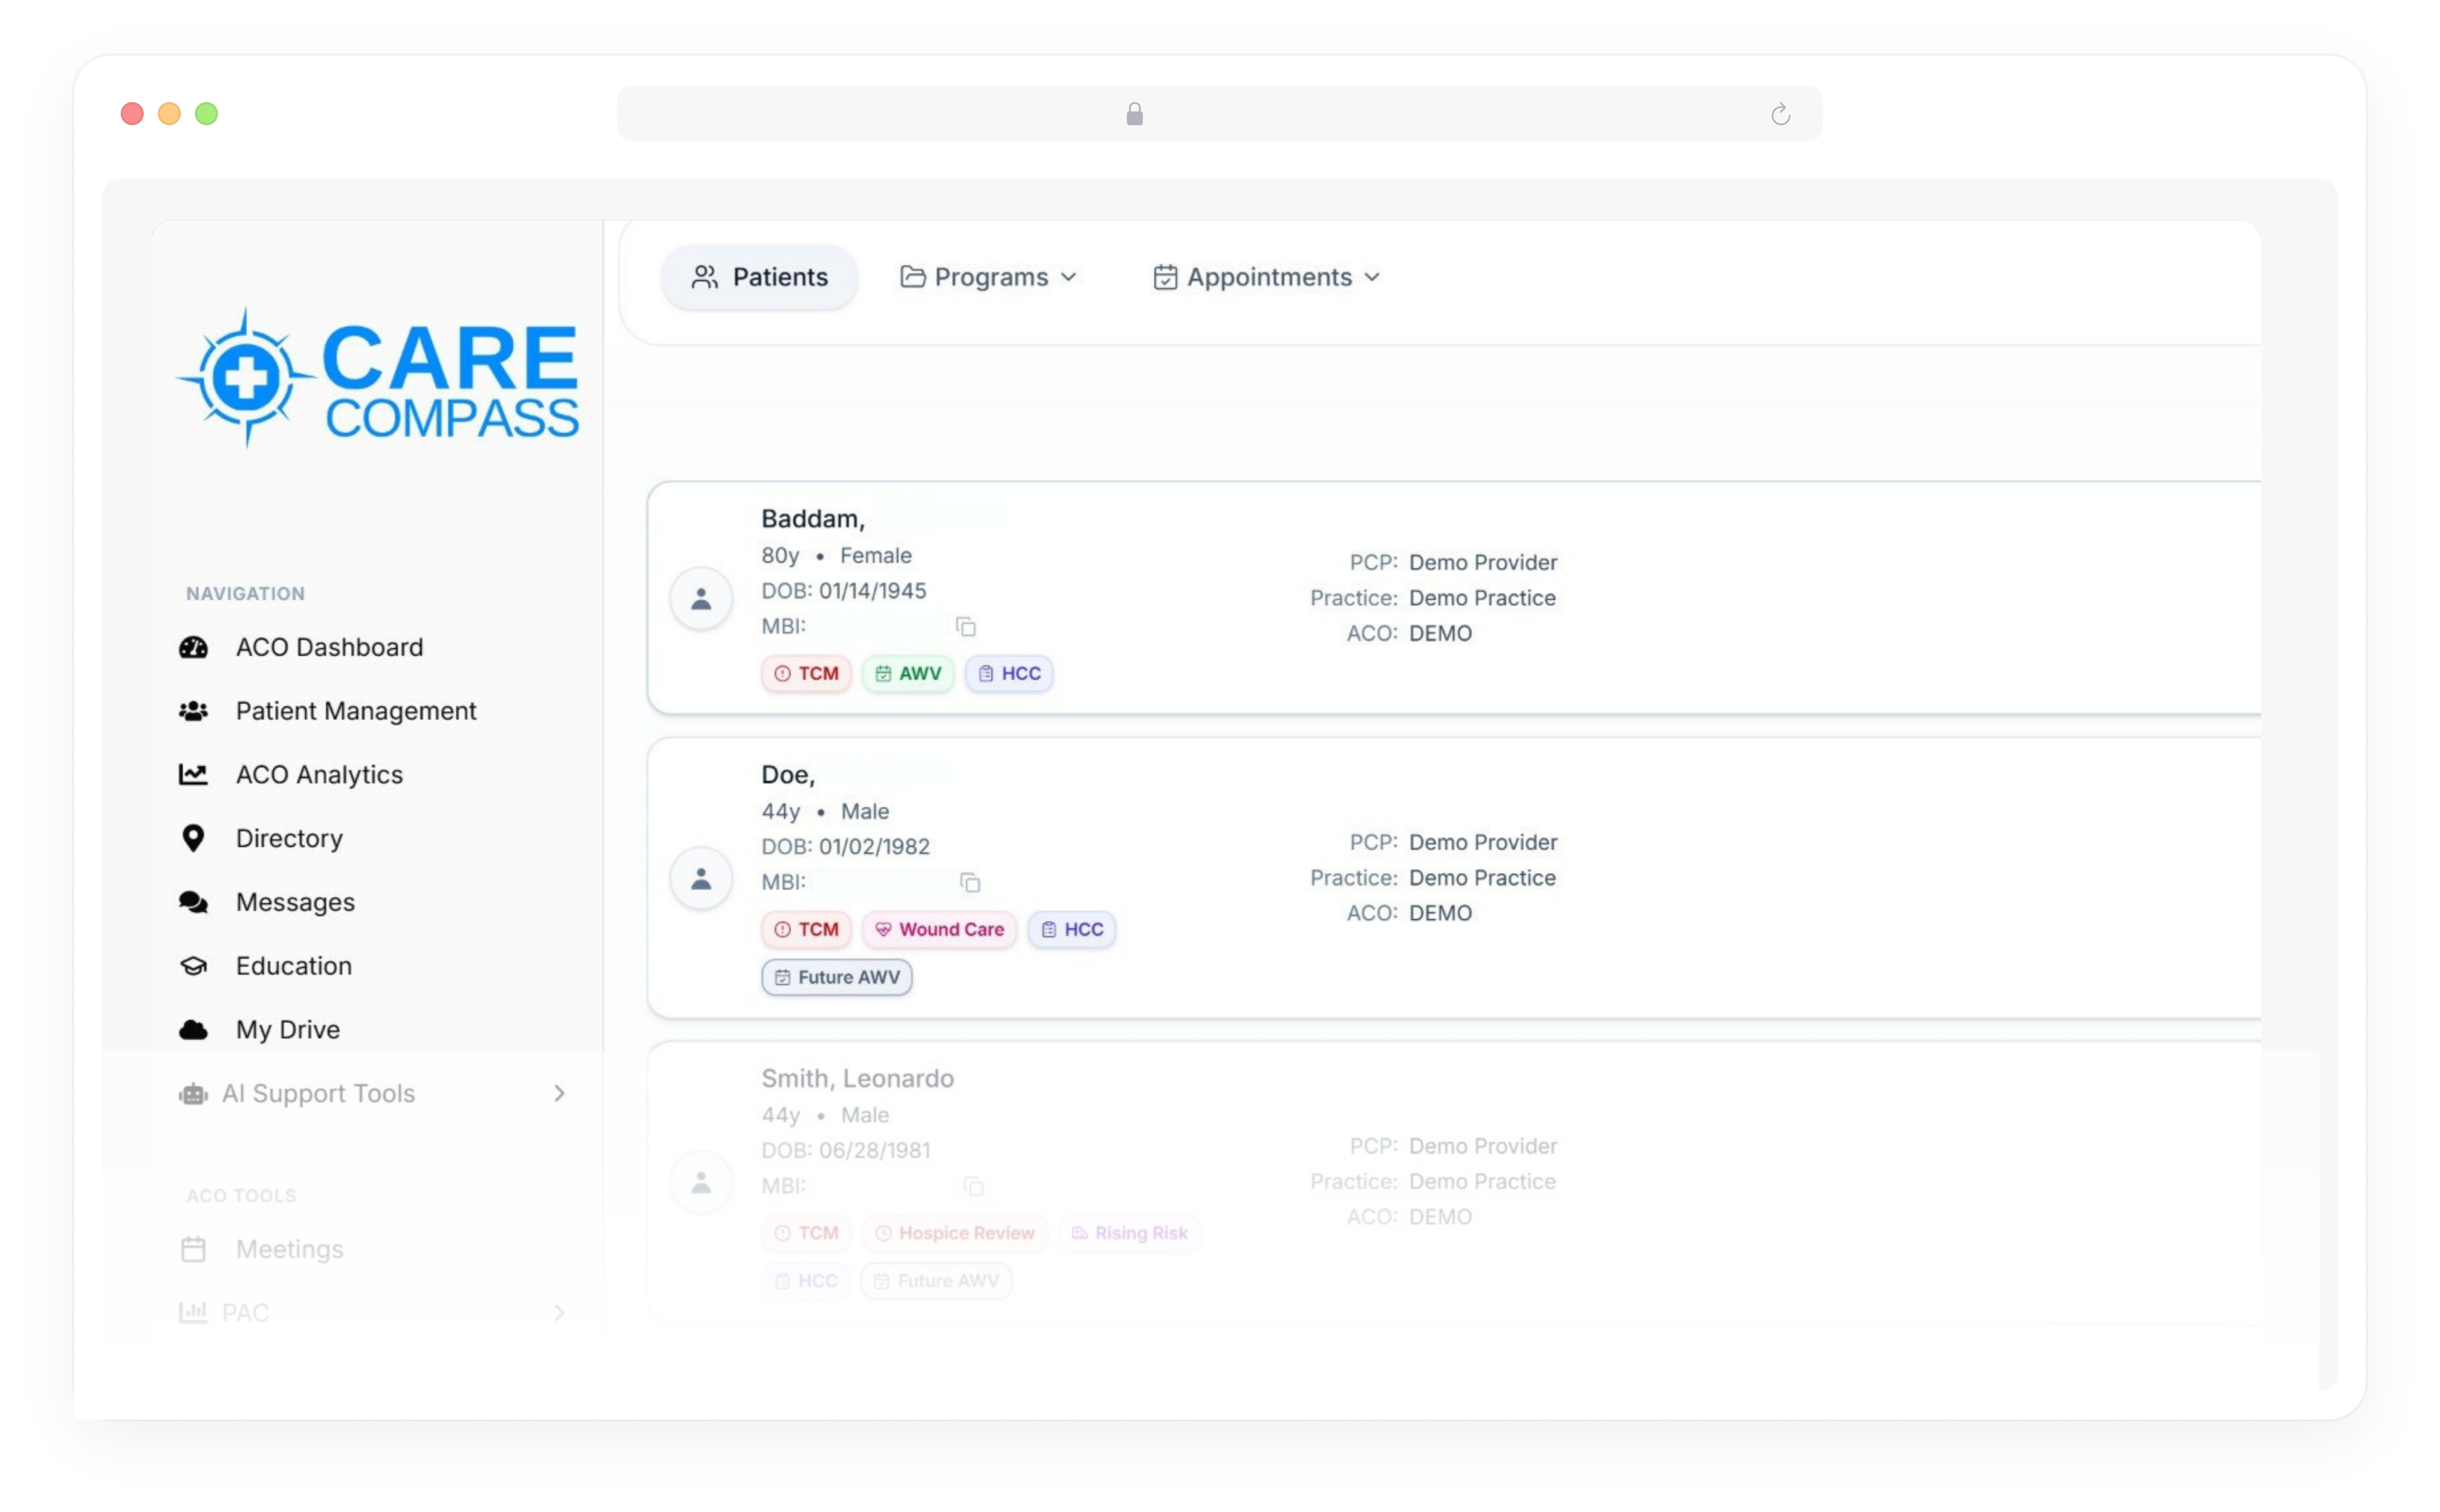Copy MBI for Smith, Leonardo
Image resolution: width=2440 pixels, height=1512 pixels.
(x=973, y=1186)
